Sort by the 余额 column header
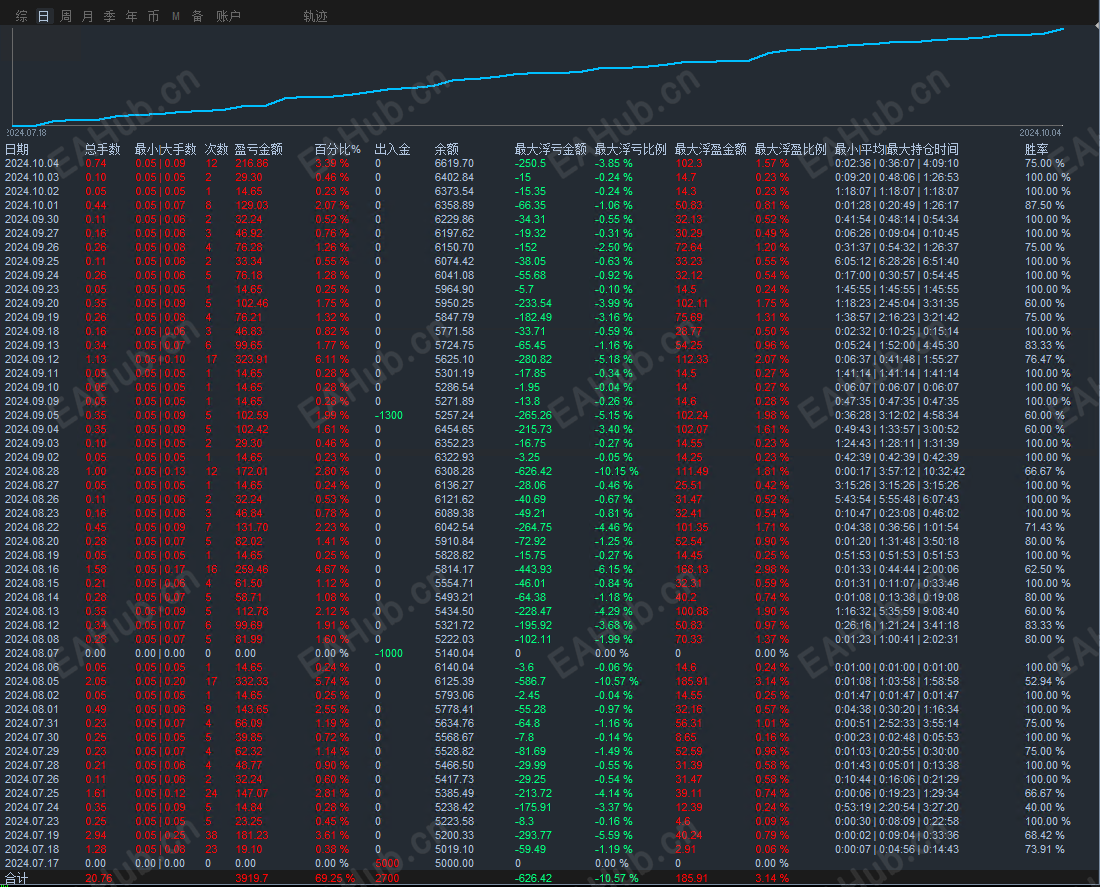 pyautogui.click(x=446, y=149)
